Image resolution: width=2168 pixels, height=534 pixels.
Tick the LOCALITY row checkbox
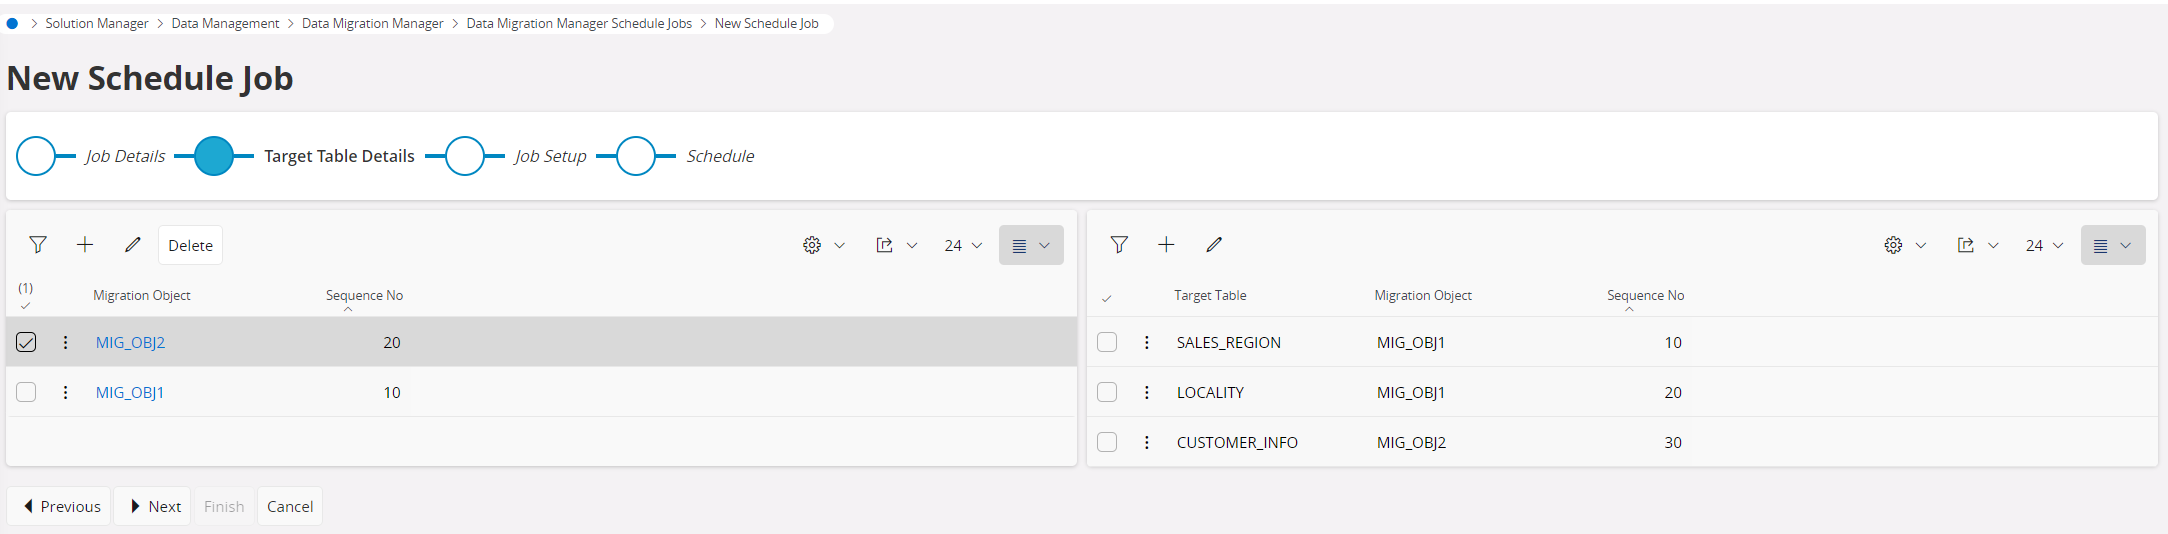(1107, 392)
